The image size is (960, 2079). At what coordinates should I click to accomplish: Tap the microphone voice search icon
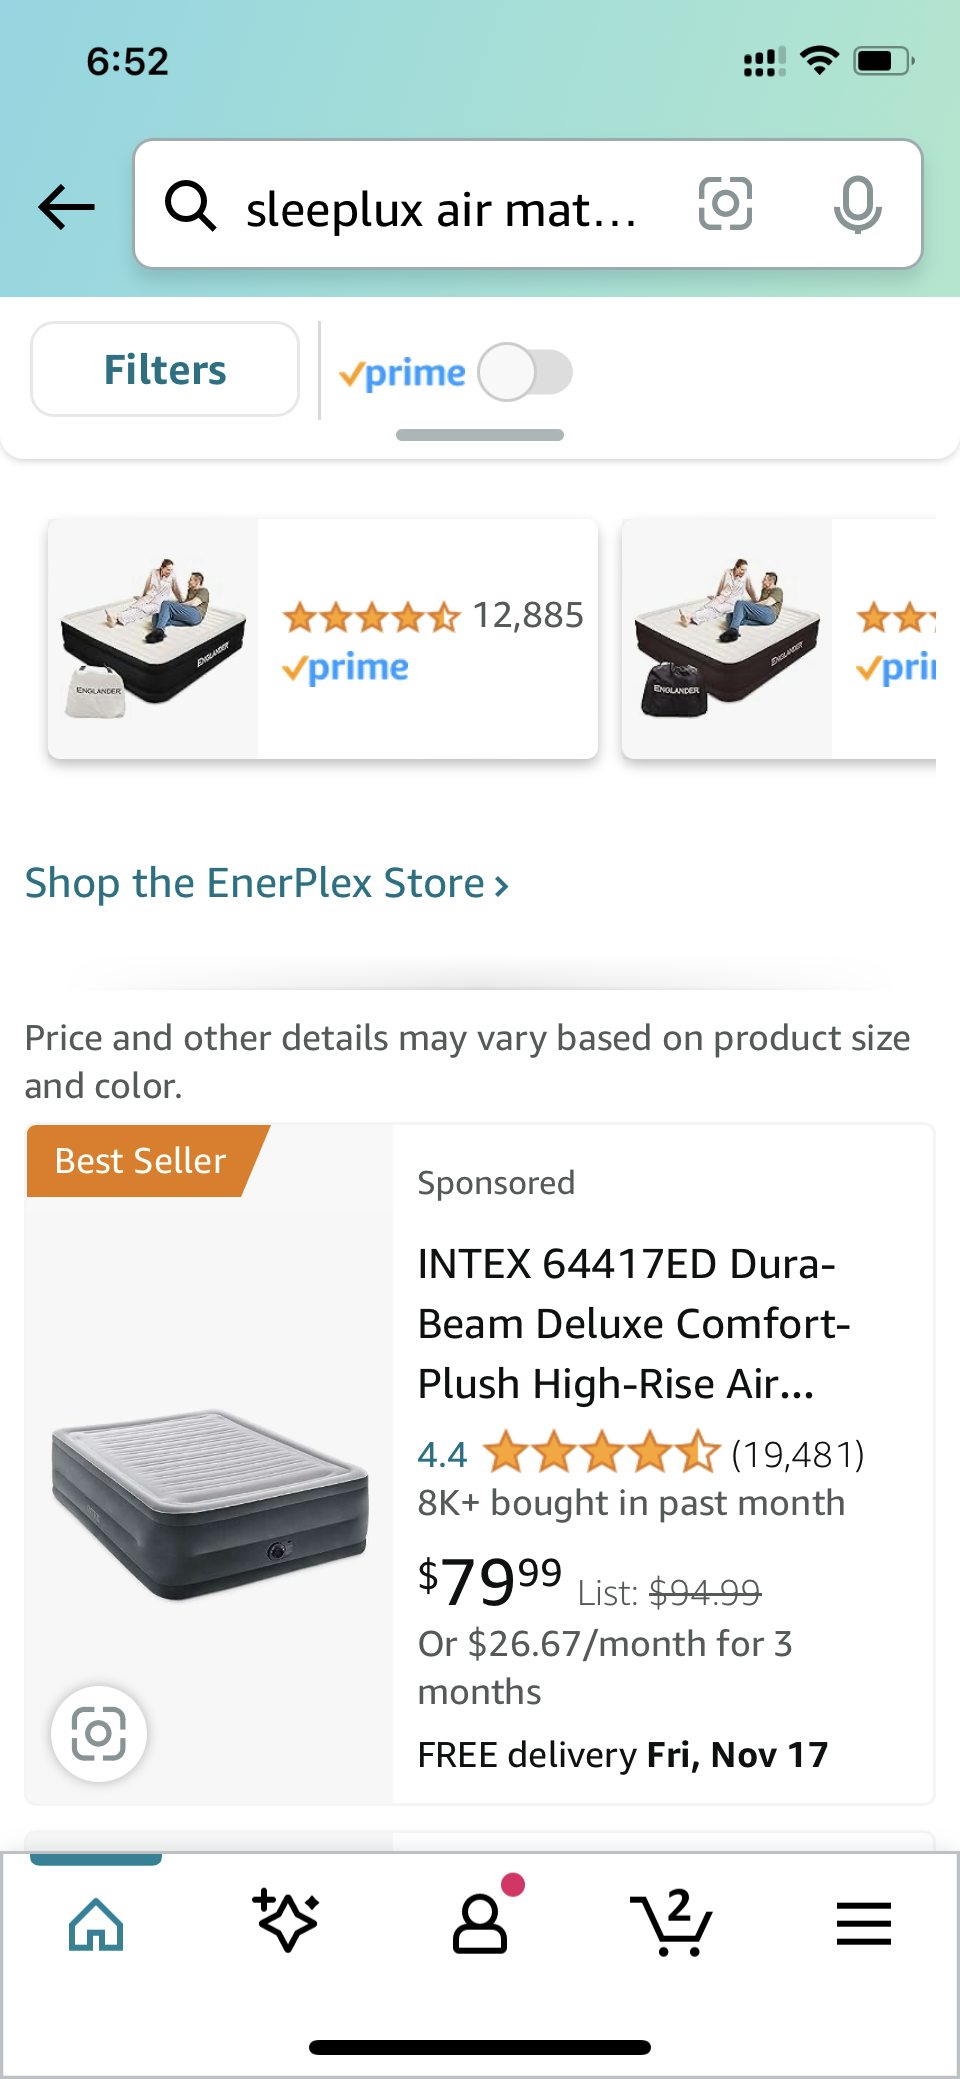(857, 205)
